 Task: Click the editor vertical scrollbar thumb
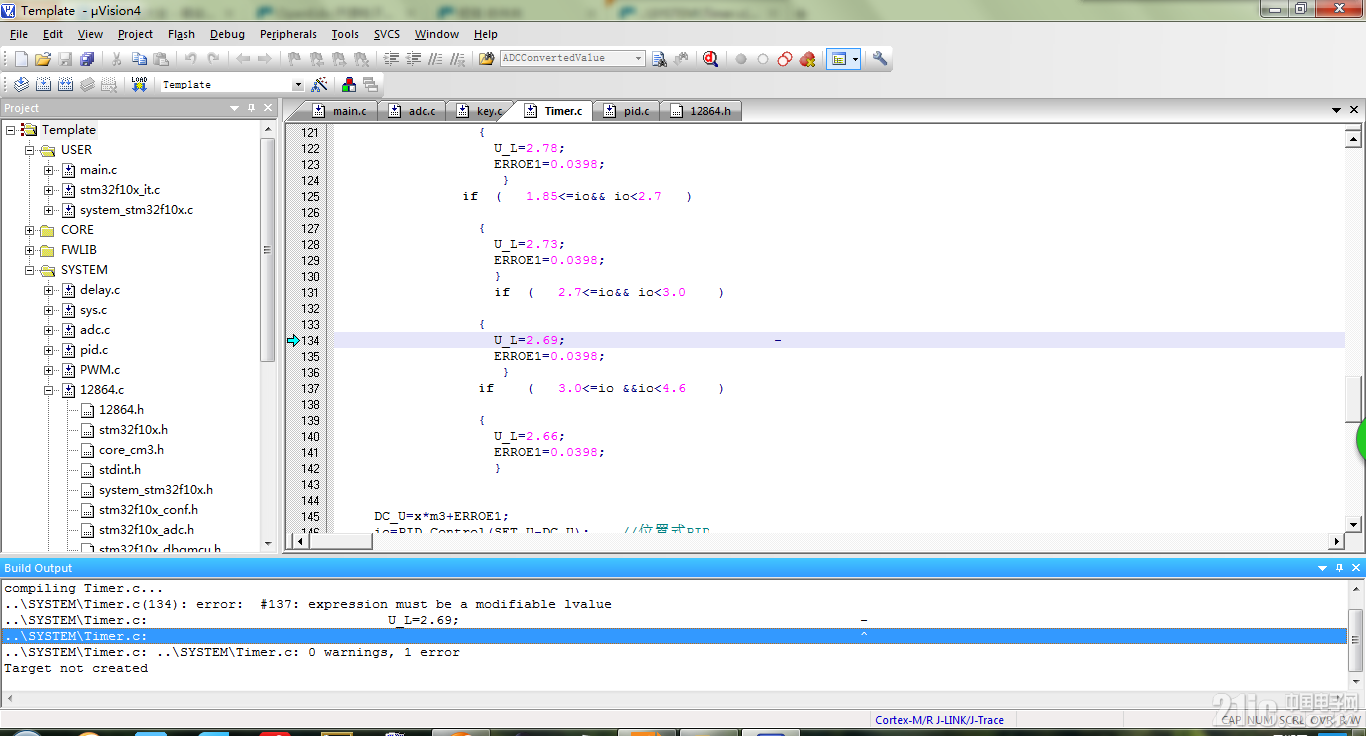(x=1354, y=398)
